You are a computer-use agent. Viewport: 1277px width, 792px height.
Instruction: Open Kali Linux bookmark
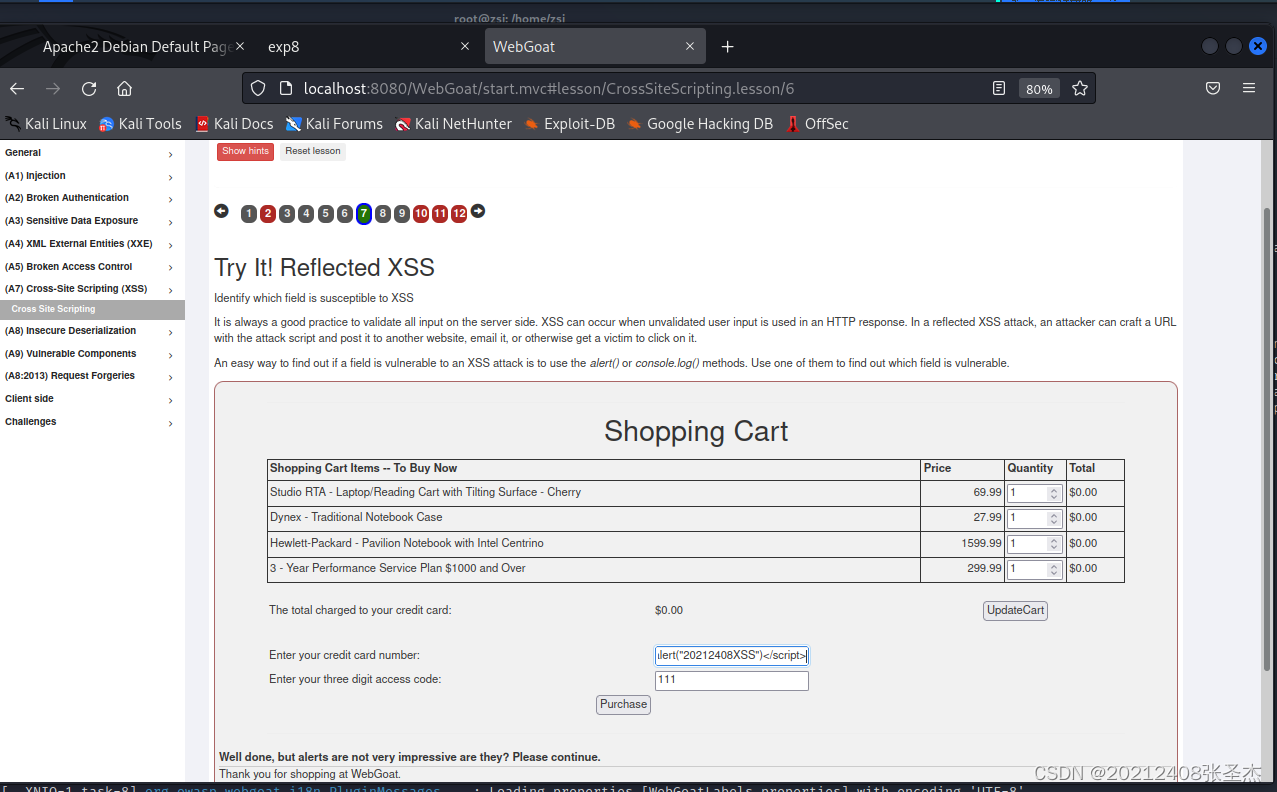(x=46, y=124)
